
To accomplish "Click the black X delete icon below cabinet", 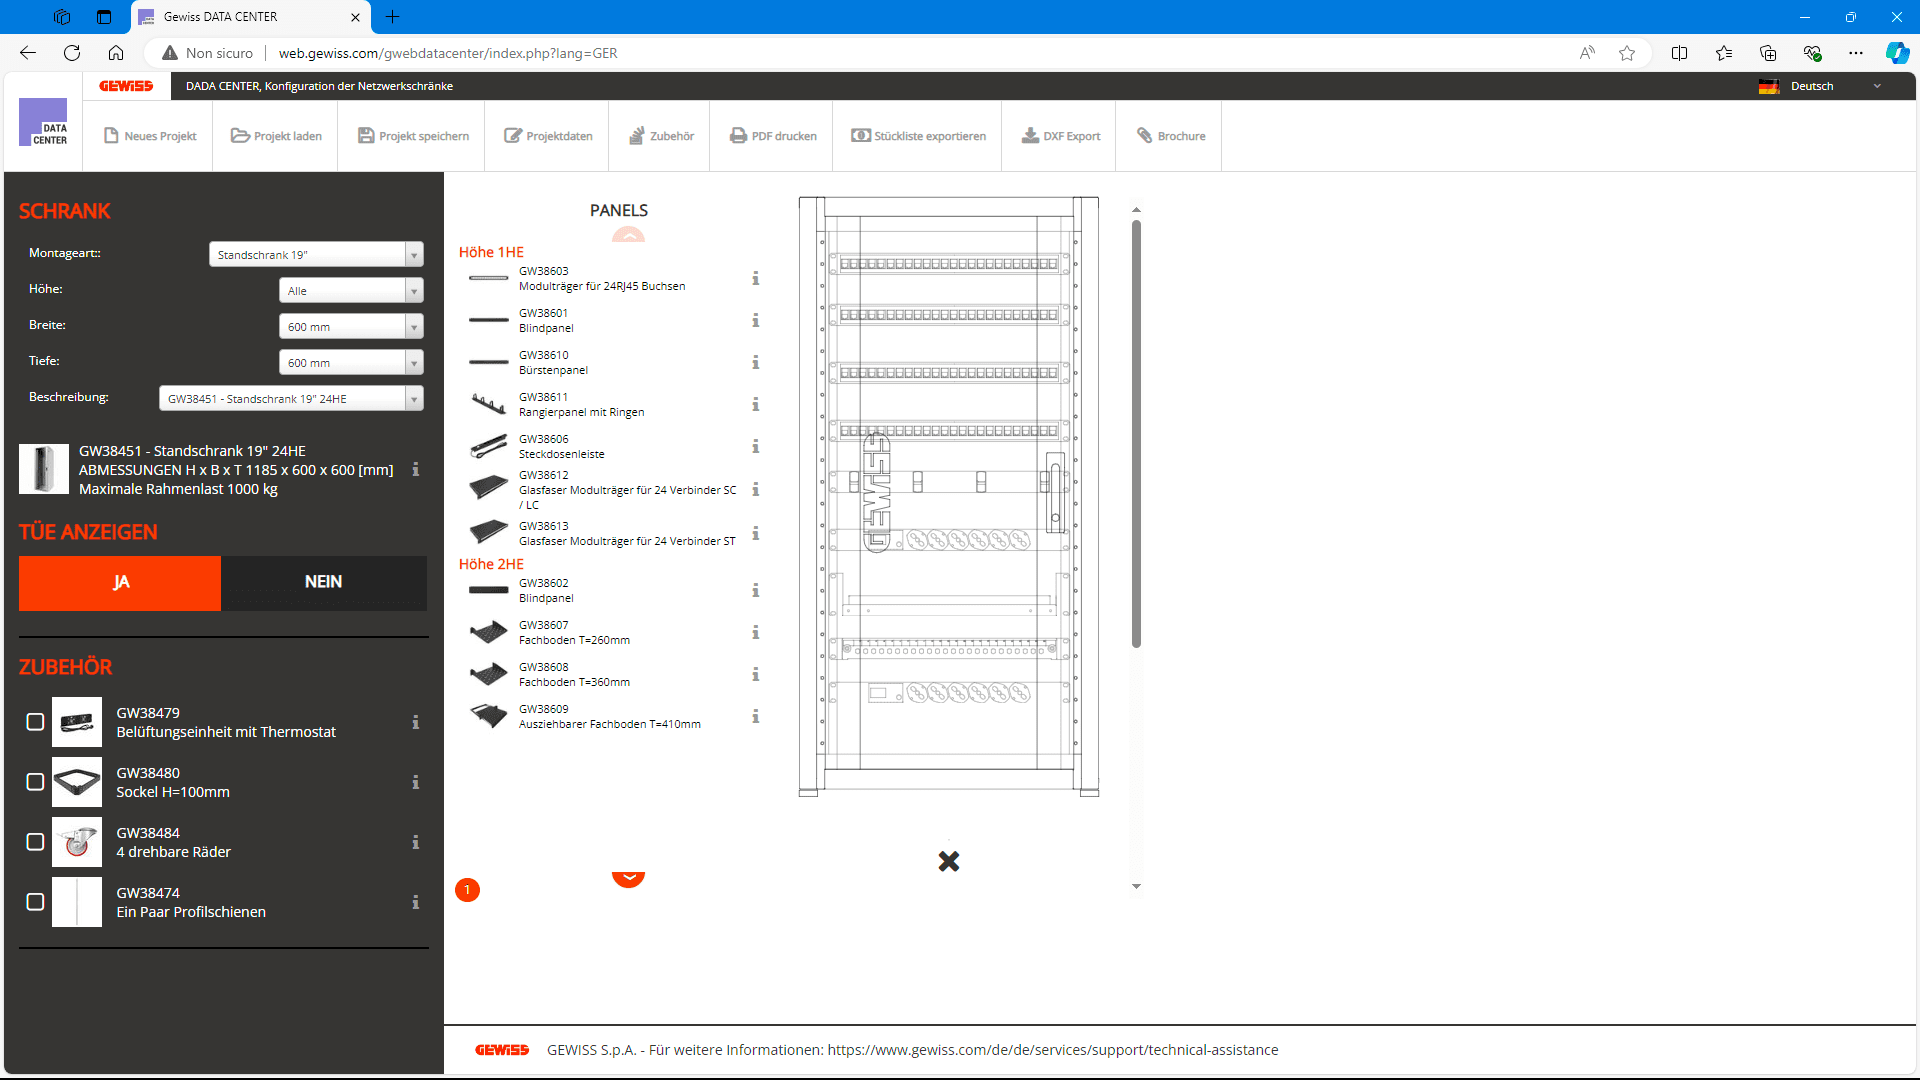I will click(949, 861).
